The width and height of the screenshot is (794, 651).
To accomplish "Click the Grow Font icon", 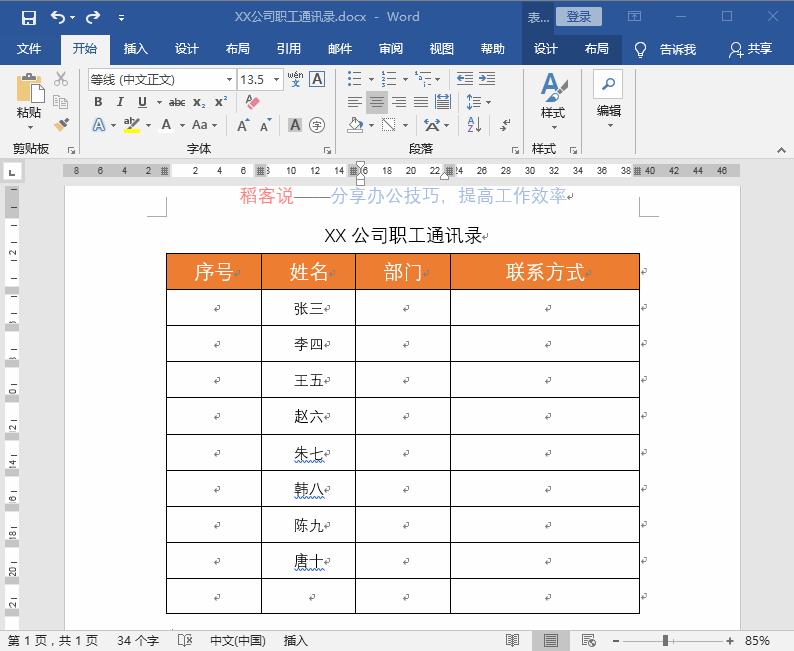I will pyautogui.click(x=243, y=125).
